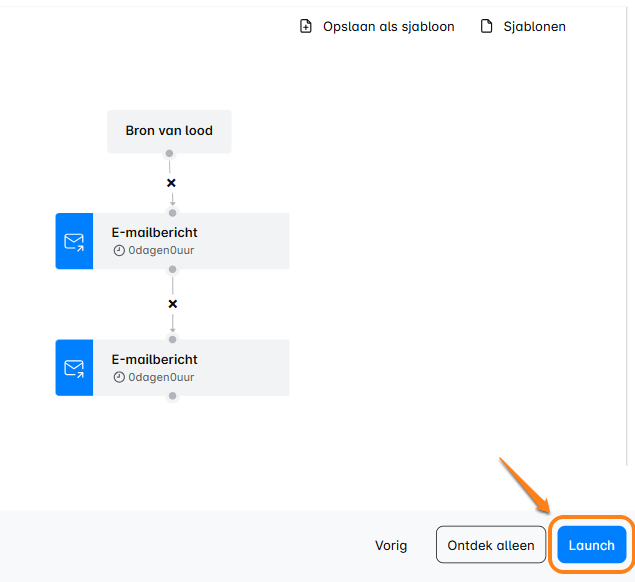Screen dimensions: 635x582
Task: Remove the connection below Bron van lood
Action: (x=171, y=183)
